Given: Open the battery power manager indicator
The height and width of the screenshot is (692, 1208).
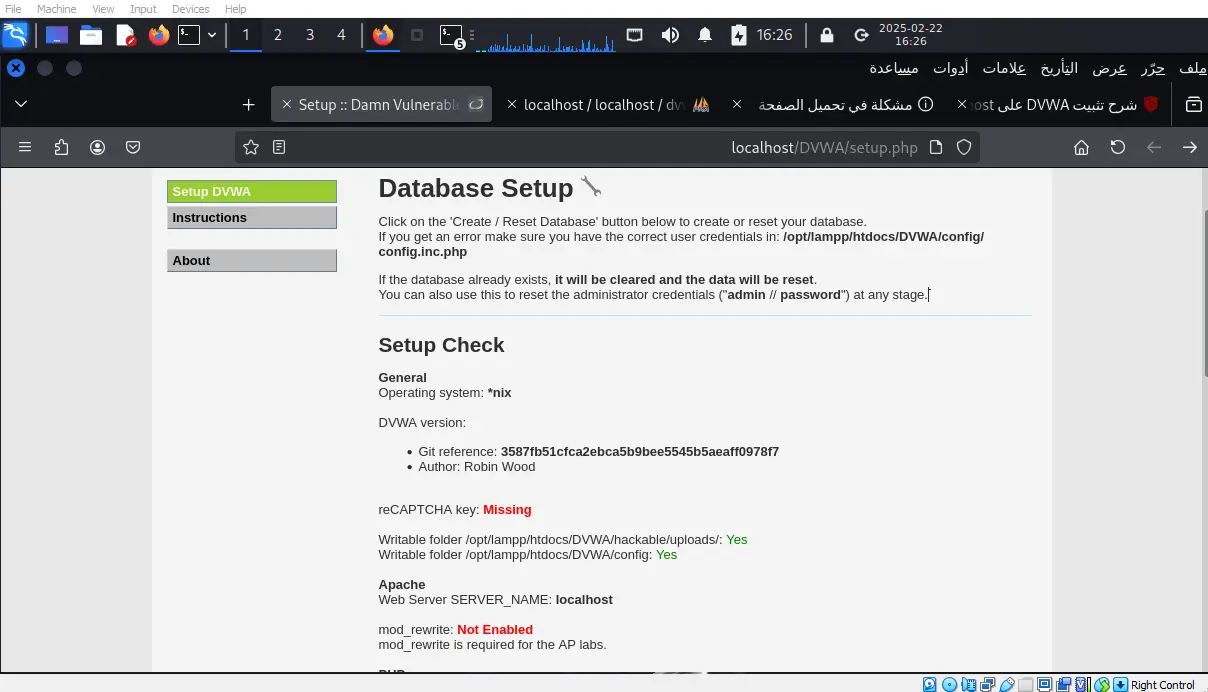Looking at the screenshot, I should [x=738, y=35].
